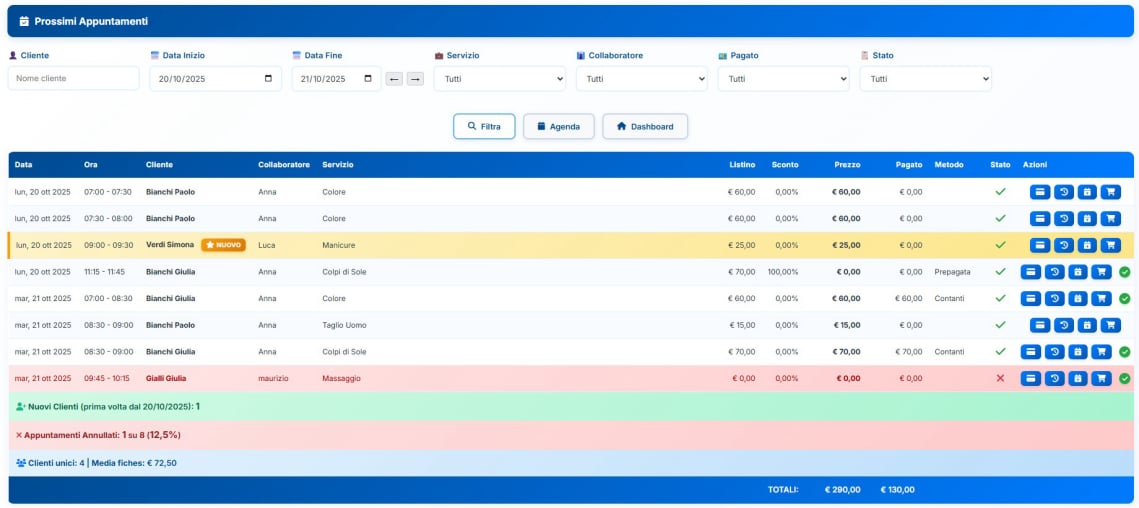Screen dimensions: 1139x508
Task: Click payment card icon on the 07:30 Bianchi Paolo row
Action: click(1040, 219)
